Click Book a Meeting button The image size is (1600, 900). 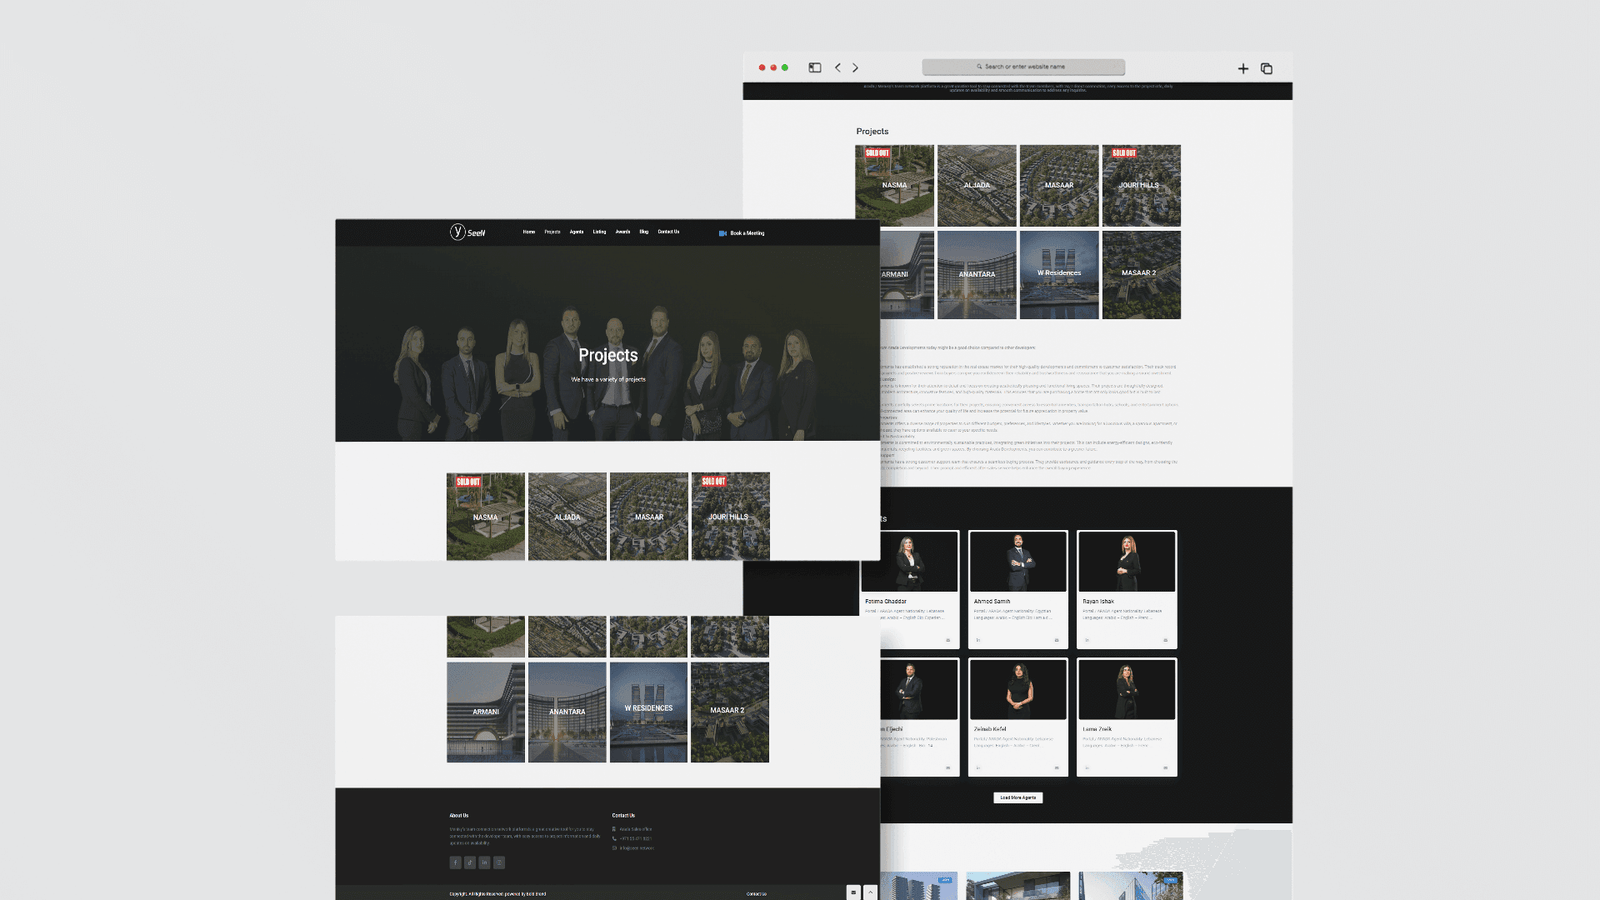tap(742, 233)
